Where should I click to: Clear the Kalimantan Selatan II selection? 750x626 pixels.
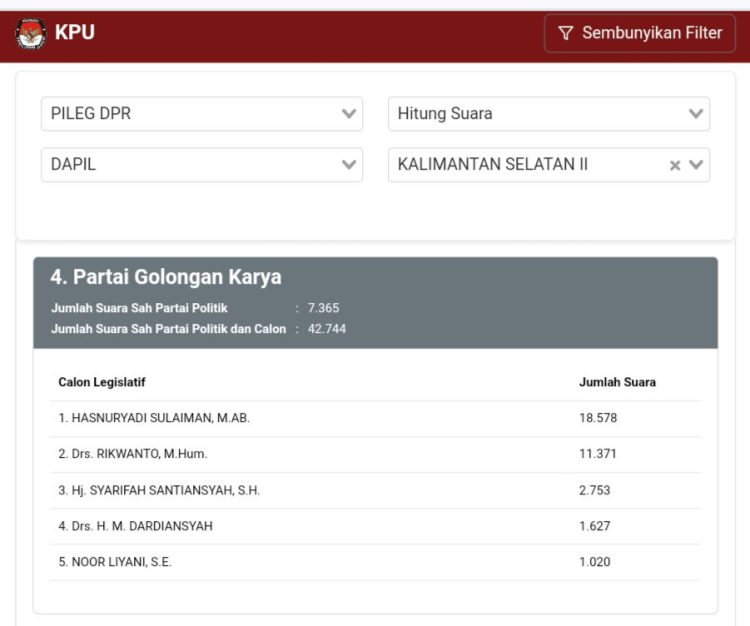(x=675, y=166)
